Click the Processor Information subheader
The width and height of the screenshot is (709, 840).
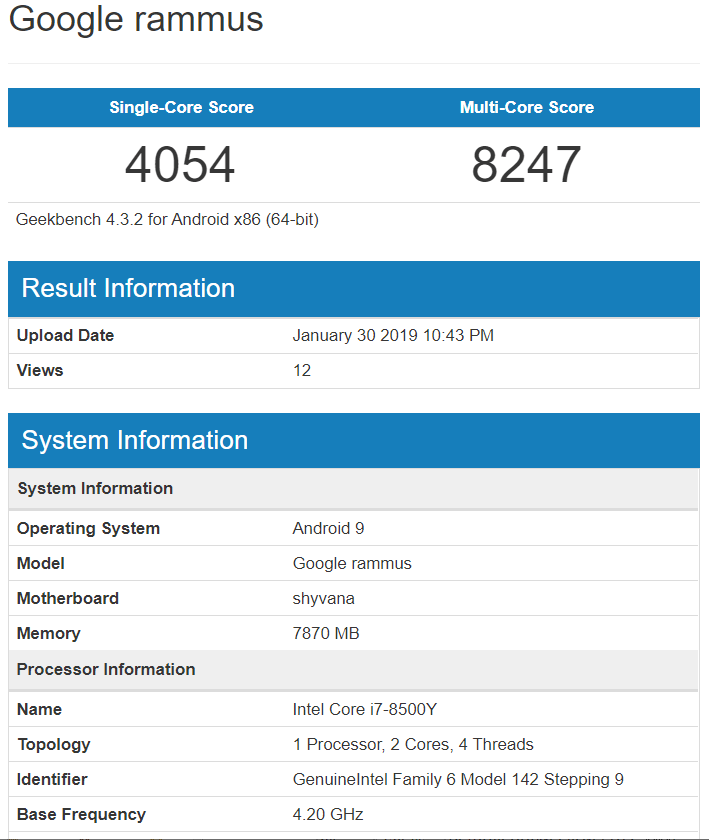353,670
